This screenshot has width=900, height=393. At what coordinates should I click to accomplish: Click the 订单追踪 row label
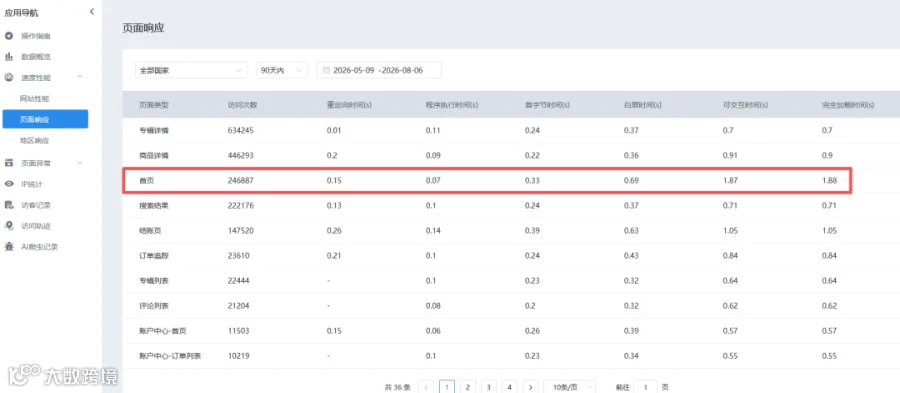point(154,256)
